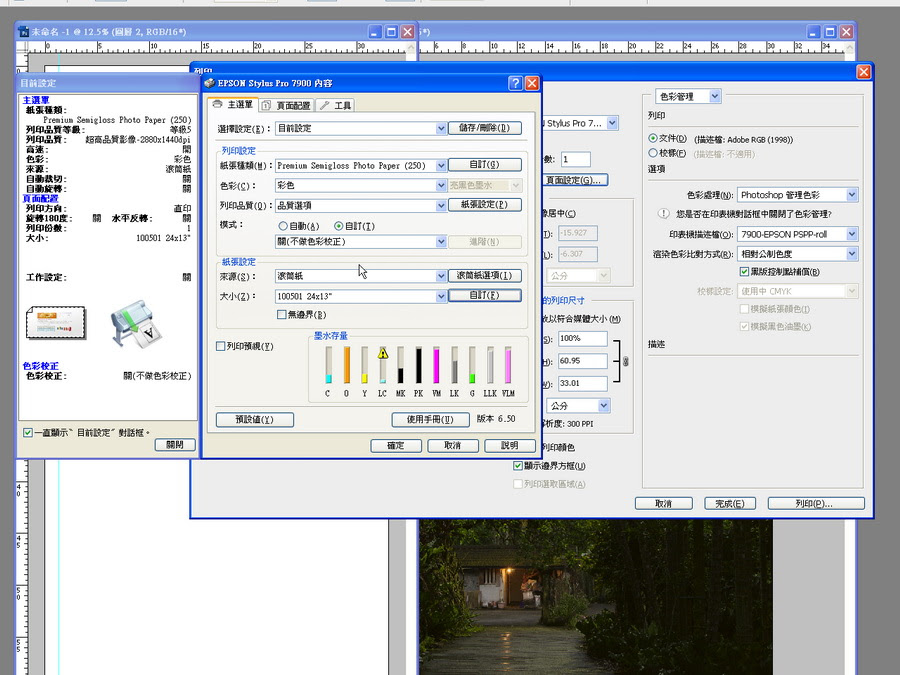900x675 pixels.
Task: Click the document icon in 未命名-1 title bar
Action: (x=24, y=32)
